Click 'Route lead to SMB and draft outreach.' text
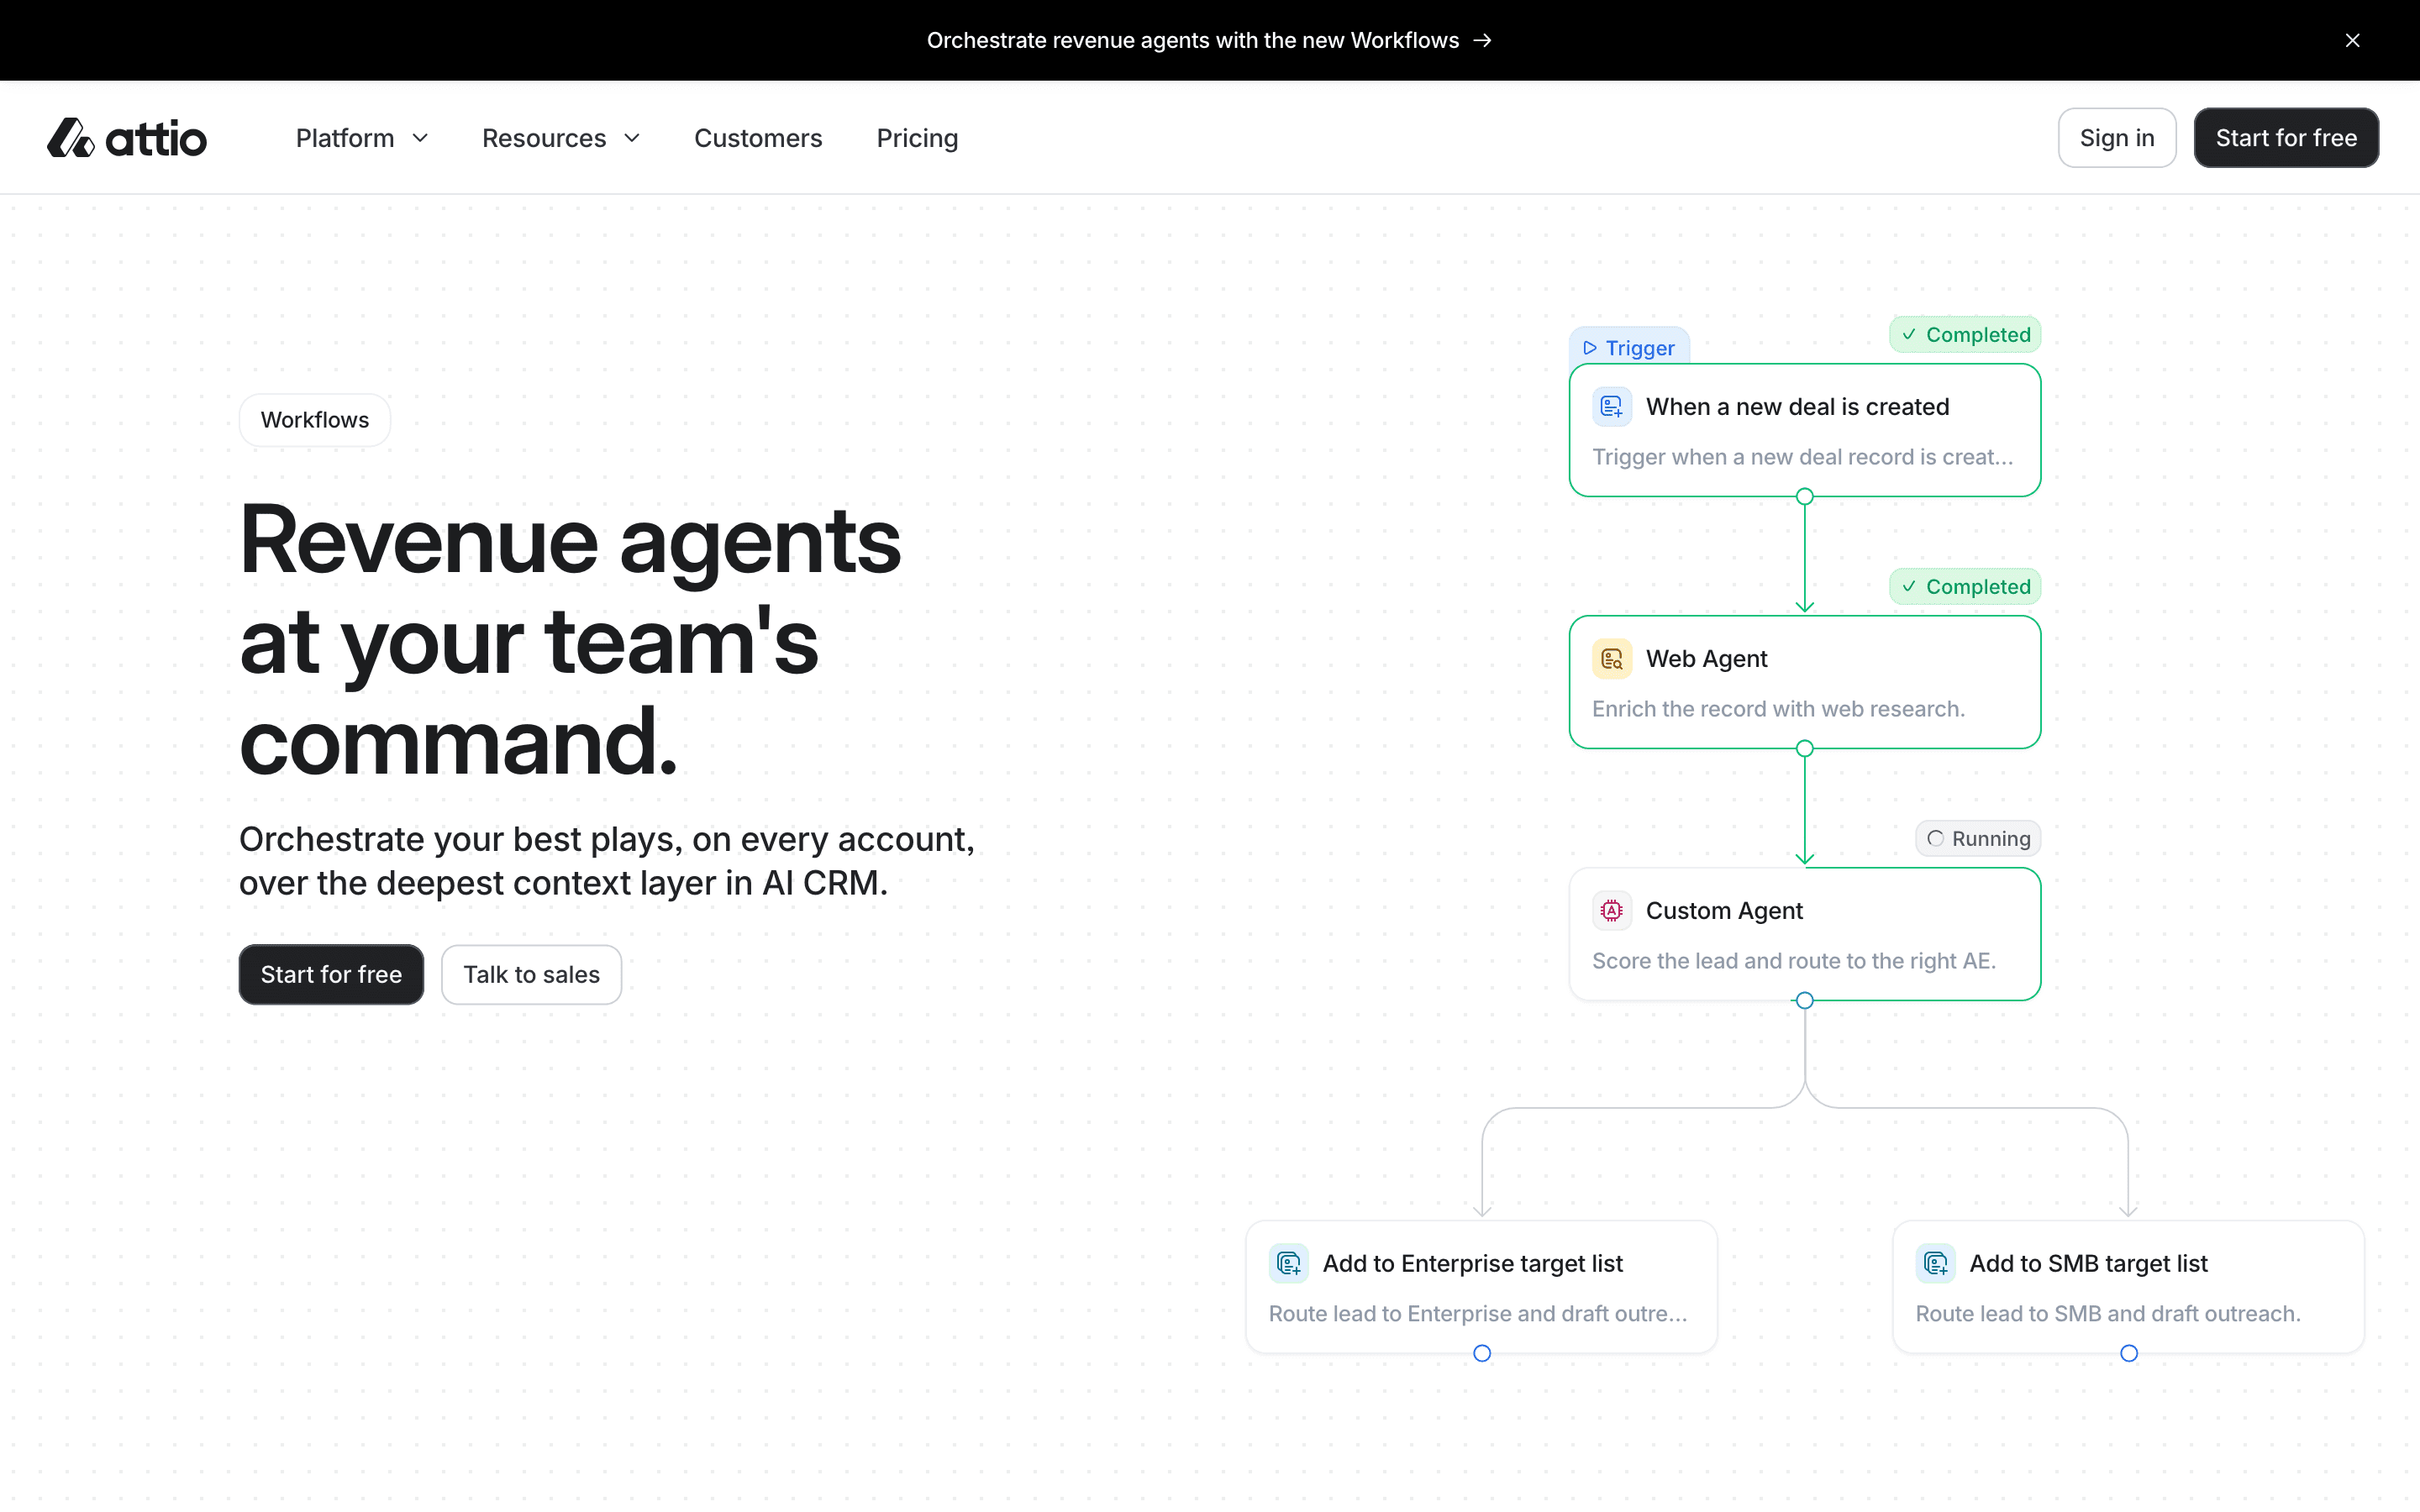The width and height of the screenshot is (2420, 1512). point(2108,1314)
